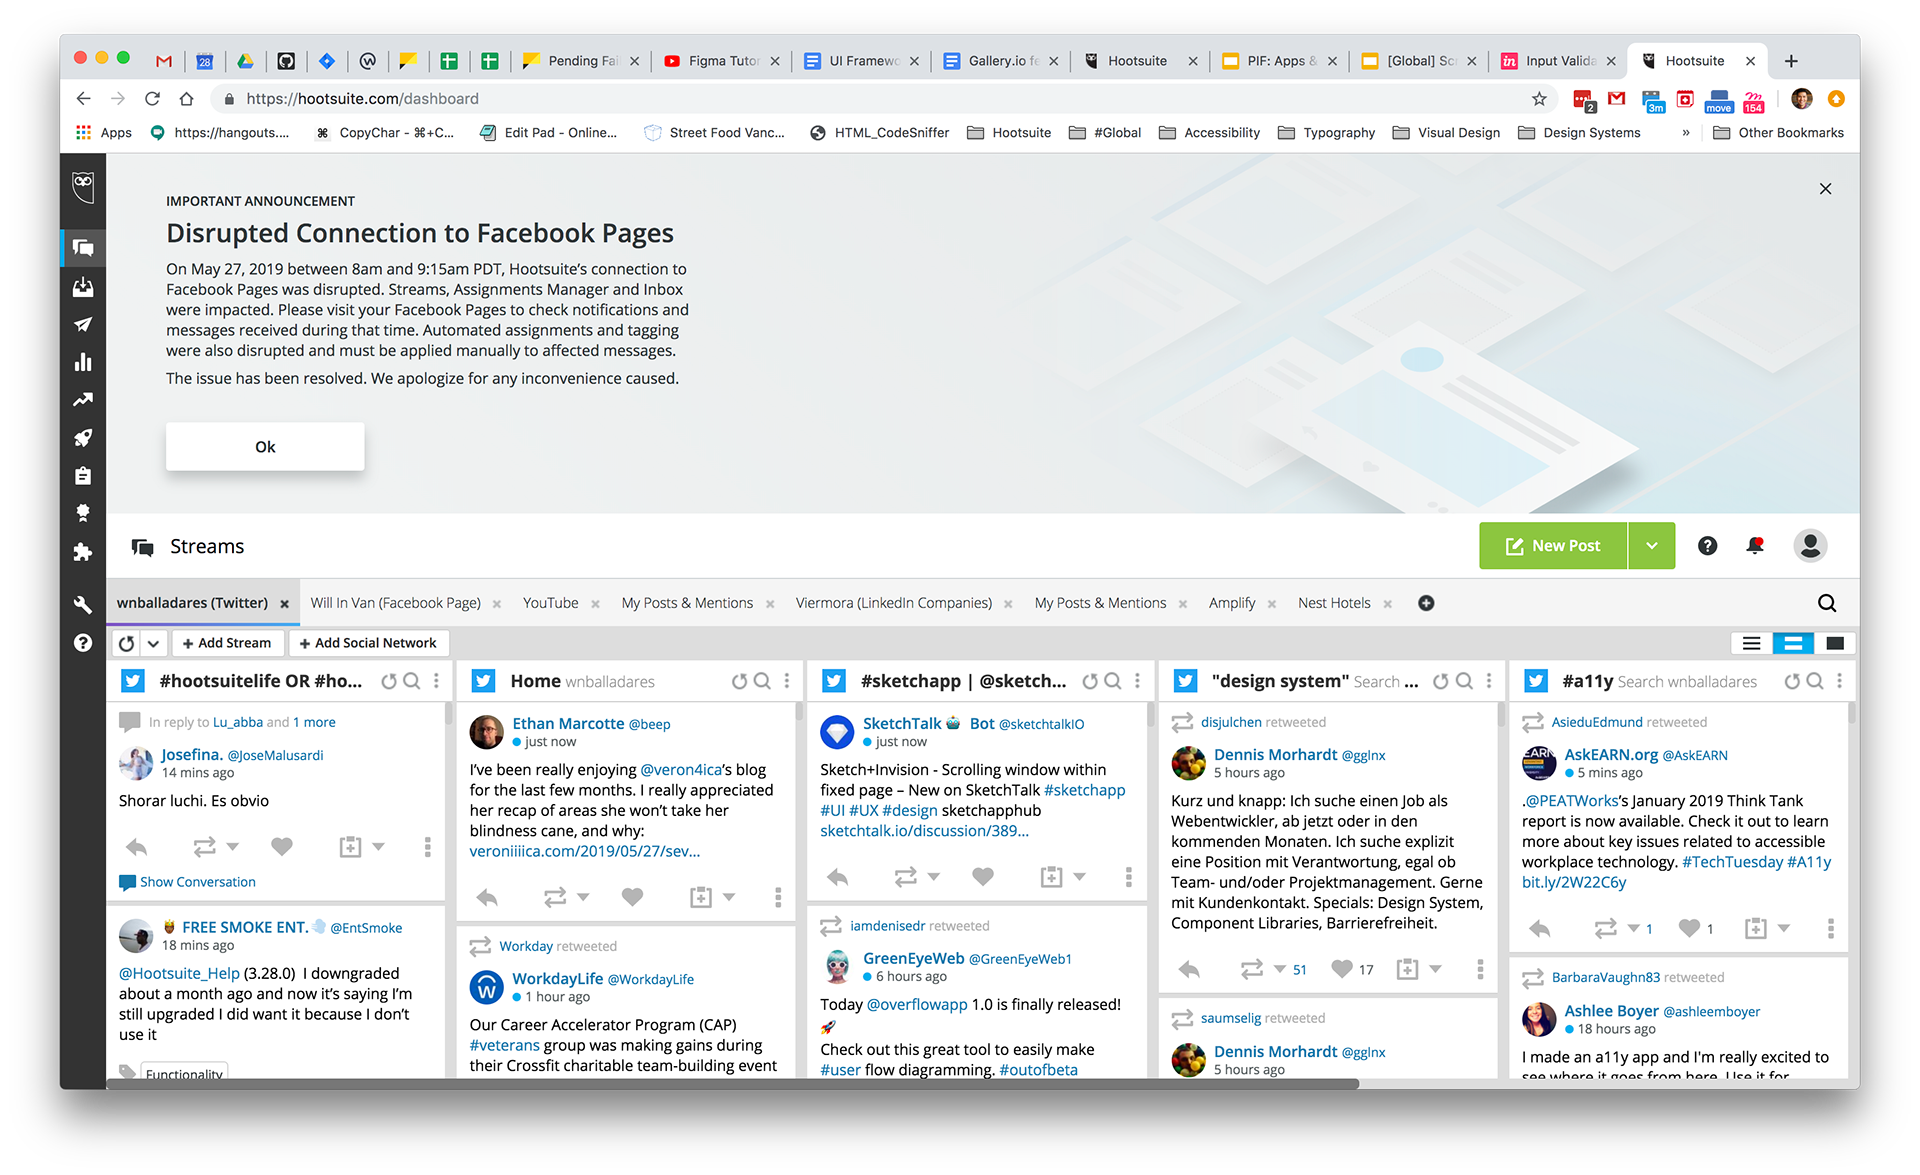Select the comfortable stream view toggle
The height and width of the screenshot is (1175, 1920).
point(1835,643)
